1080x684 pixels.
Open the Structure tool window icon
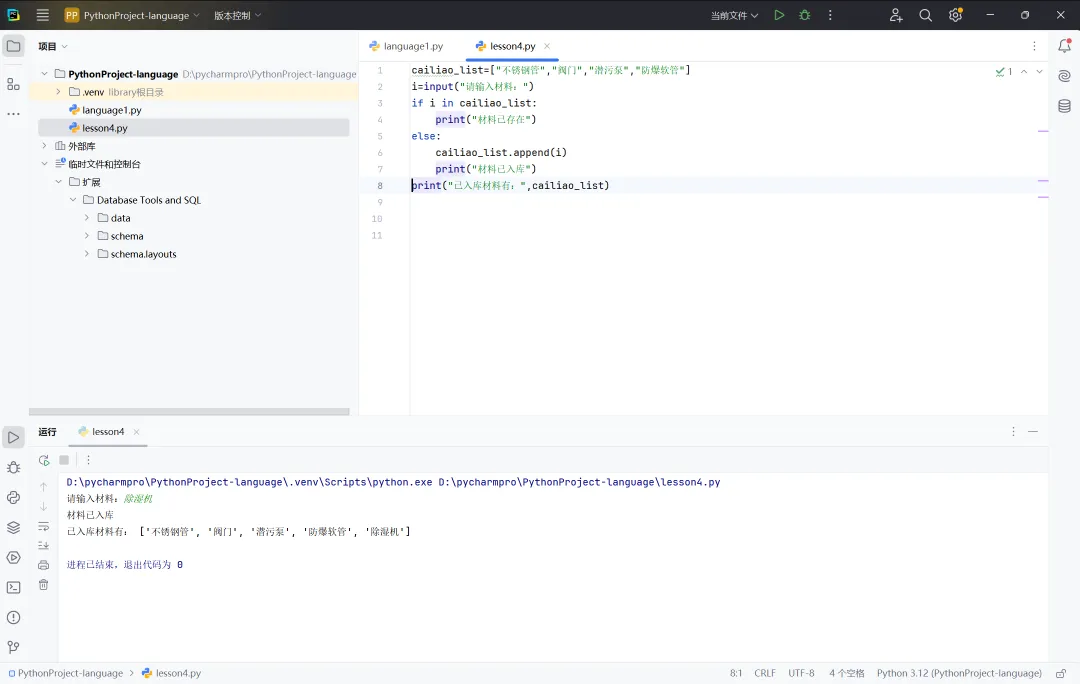(x=13, y=84)
